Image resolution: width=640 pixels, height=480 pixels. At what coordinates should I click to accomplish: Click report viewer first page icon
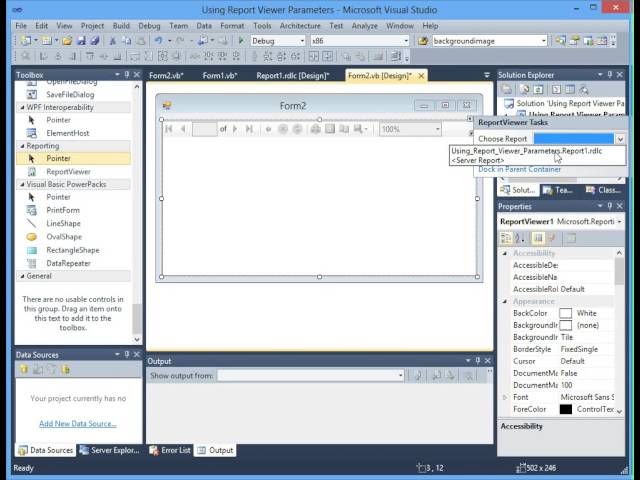click(x=169, y=129)
